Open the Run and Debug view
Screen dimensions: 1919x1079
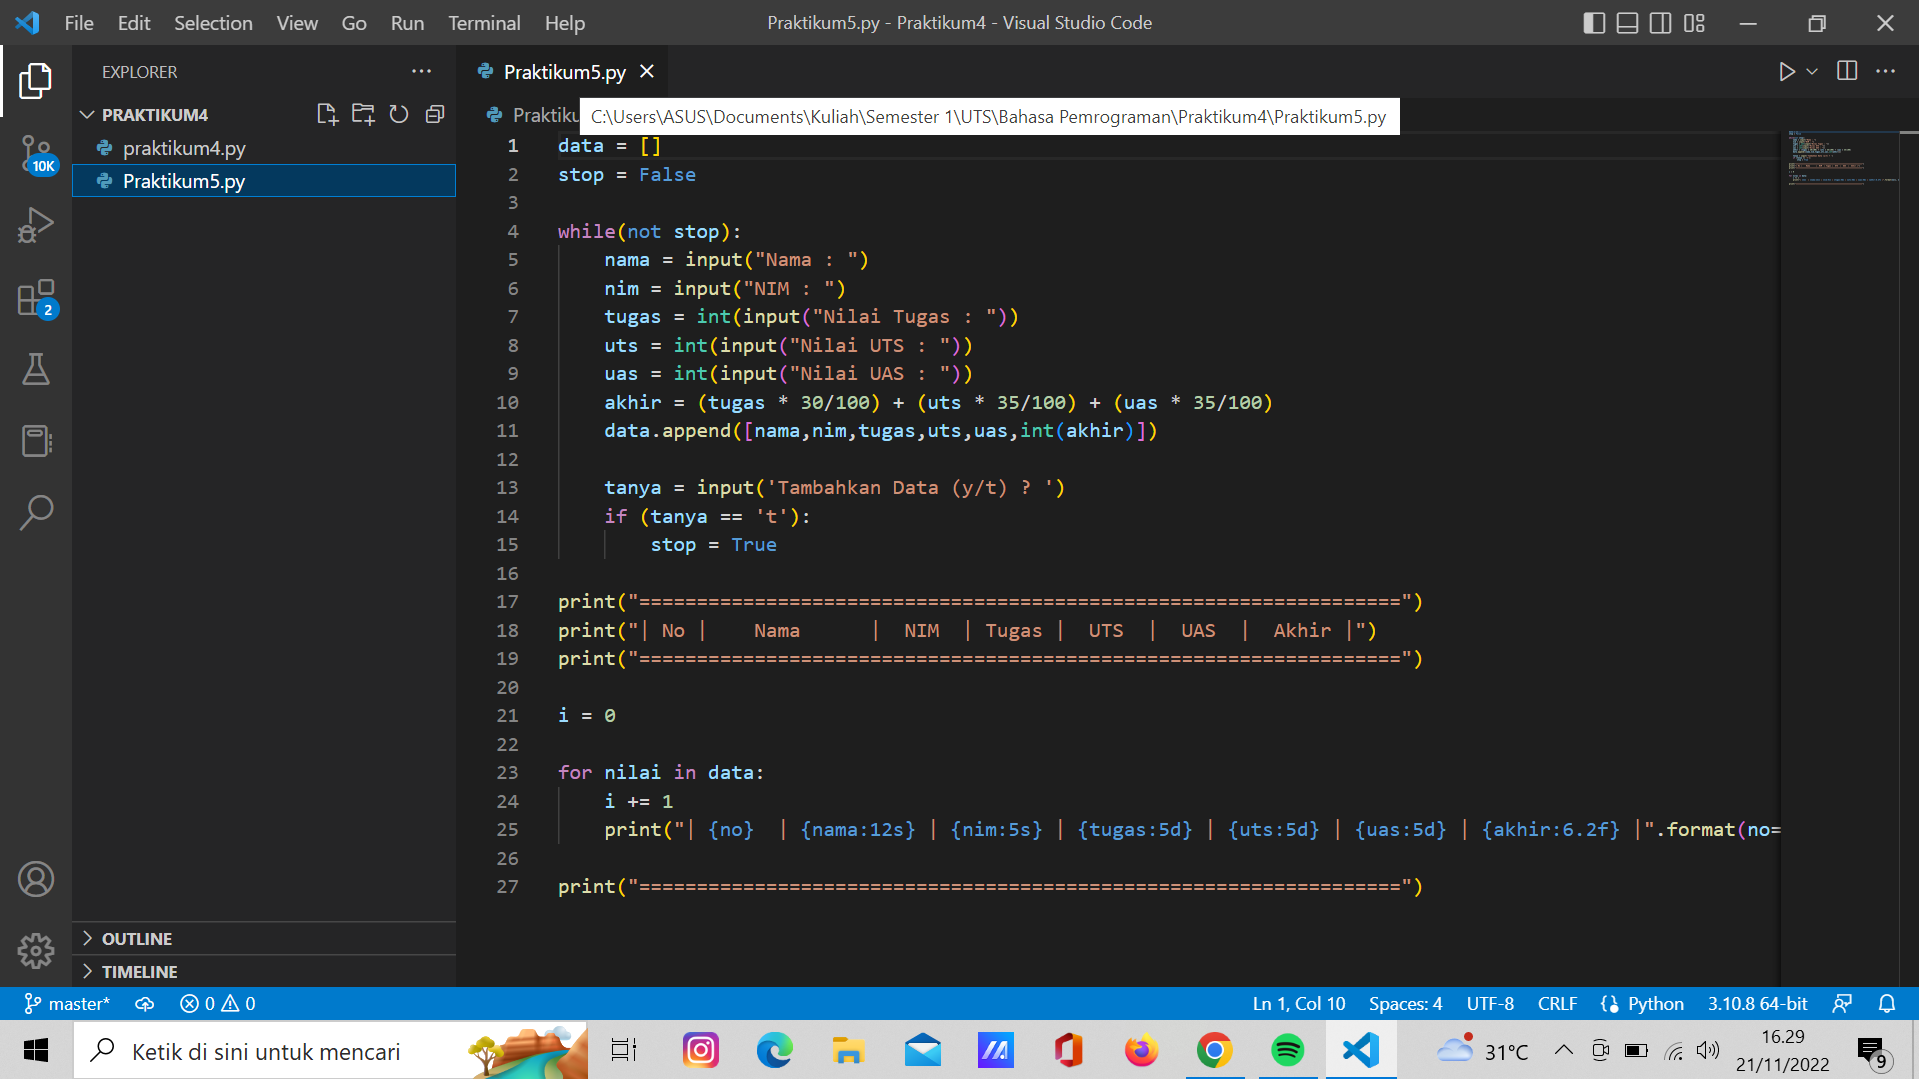(36, 225)
